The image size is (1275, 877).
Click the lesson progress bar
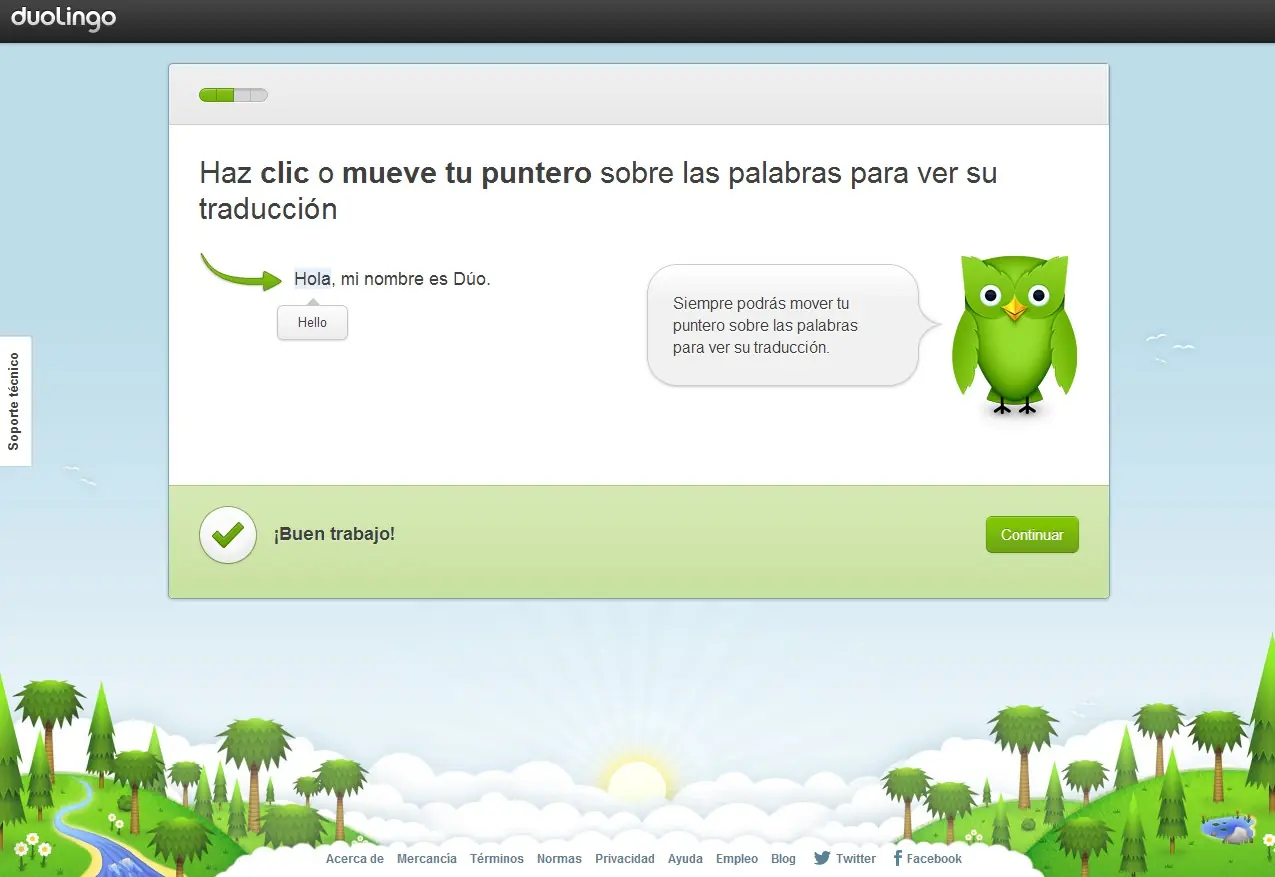coord(233,95)
